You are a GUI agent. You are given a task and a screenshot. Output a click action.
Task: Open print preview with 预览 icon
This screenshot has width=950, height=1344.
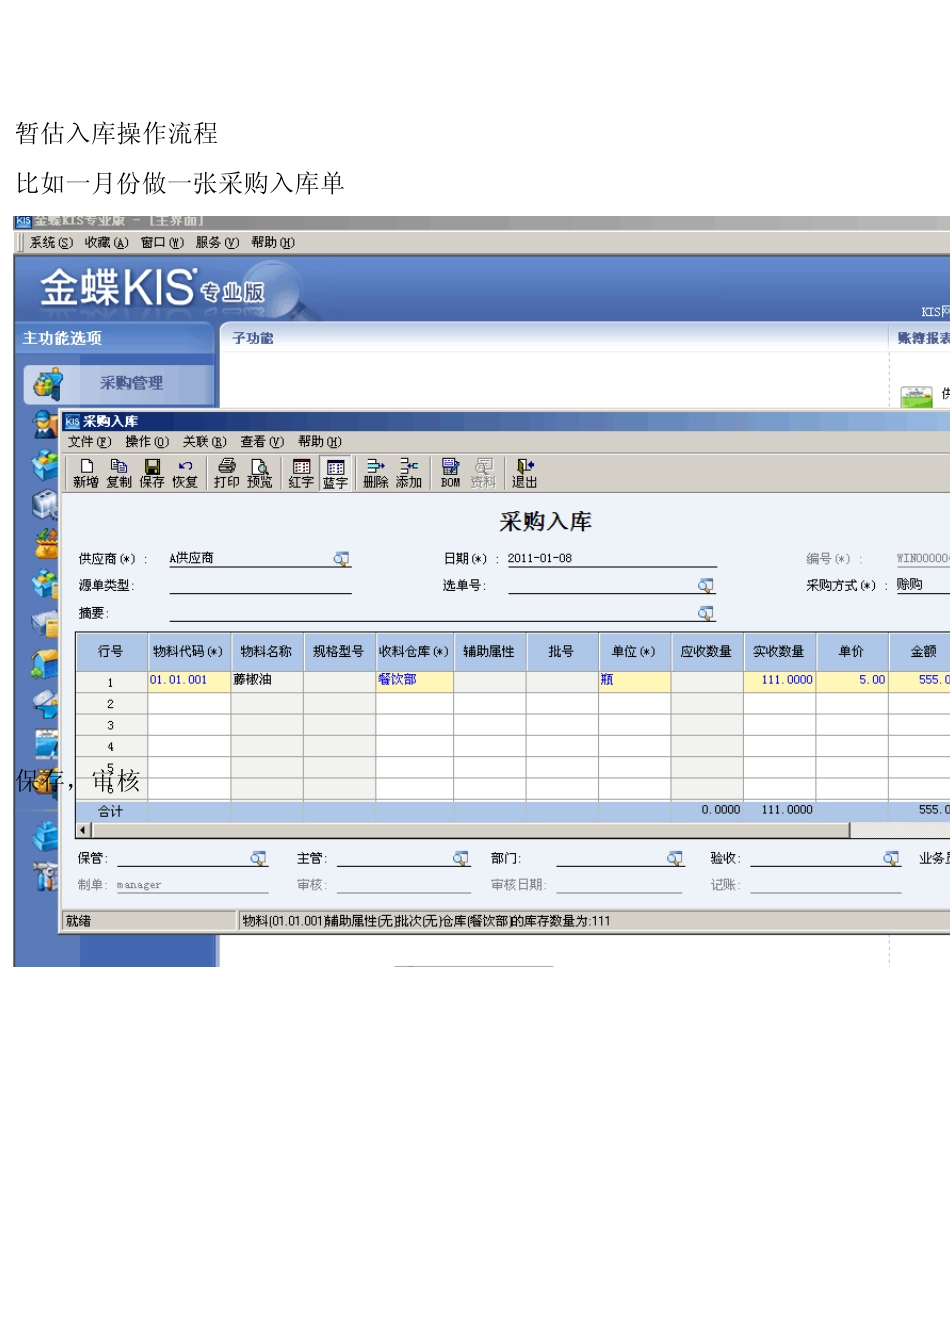260,473
